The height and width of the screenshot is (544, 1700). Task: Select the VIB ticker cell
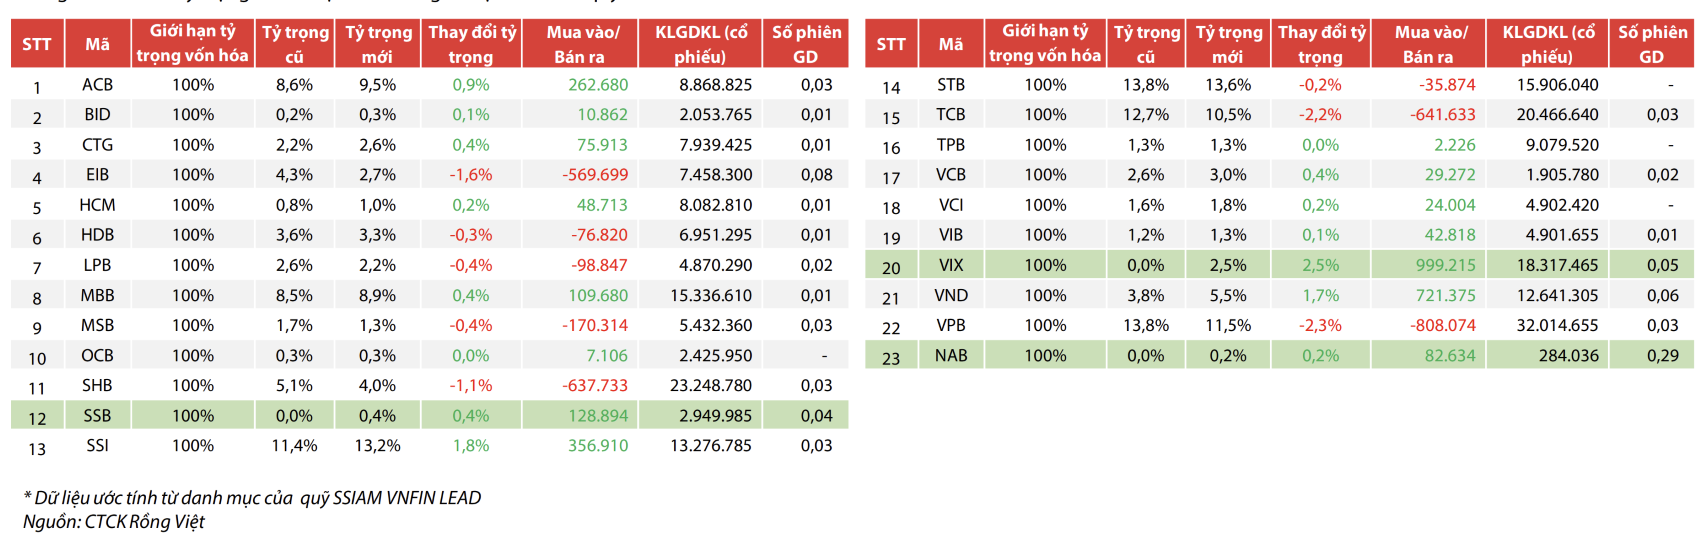[951, 235]
